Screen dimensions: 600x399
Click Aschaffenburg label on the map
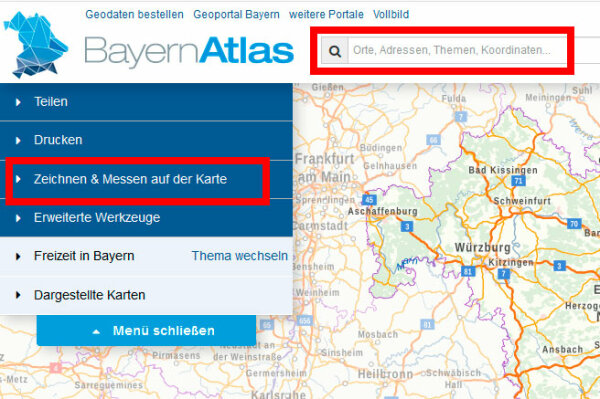coord(382,211)
